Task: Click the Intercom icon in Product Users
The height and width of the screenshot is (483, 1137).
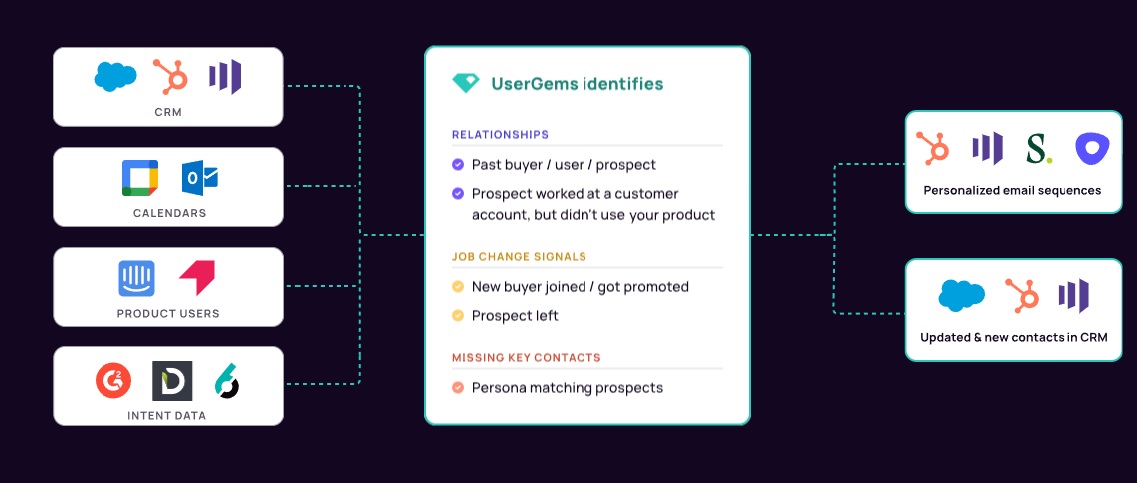Action: click(x=136, y=278)
